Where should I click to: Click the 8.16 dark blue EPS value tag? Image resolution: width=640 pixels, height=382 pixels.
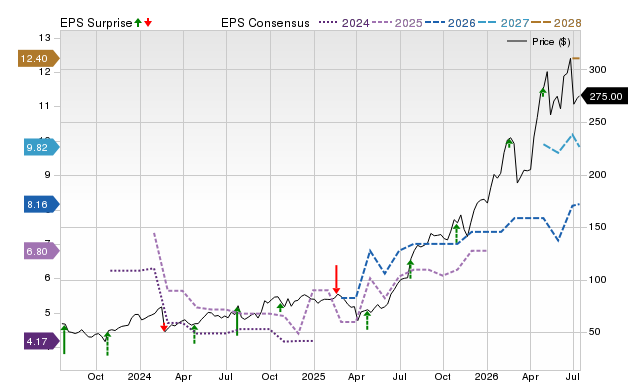(x=42, y=204)
